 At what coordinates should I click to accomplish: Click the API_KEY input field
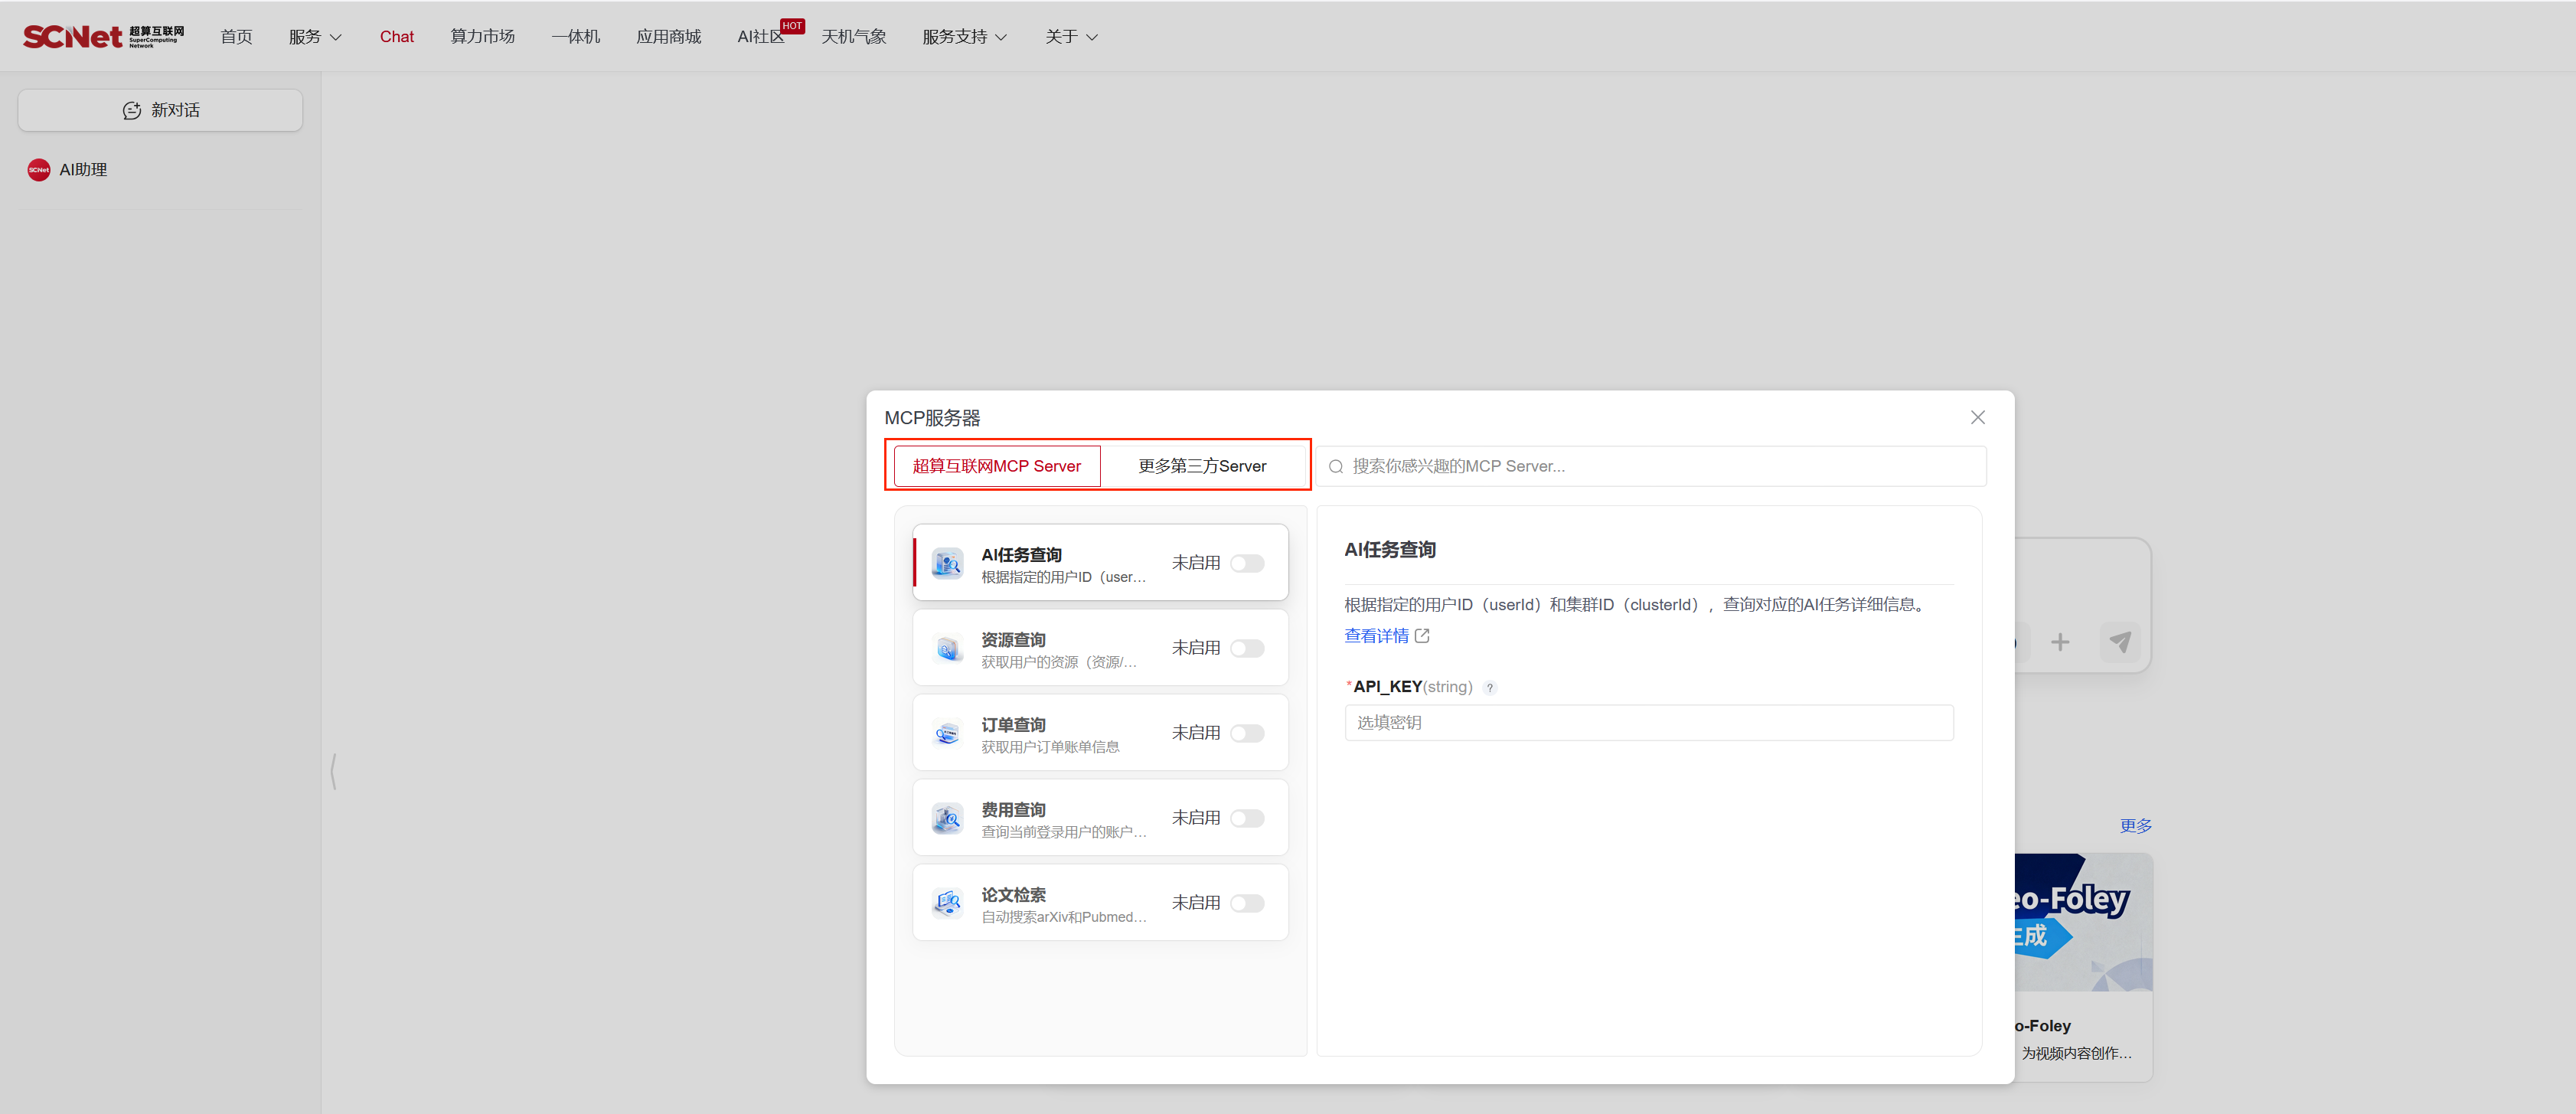(x=1648, y=723)
